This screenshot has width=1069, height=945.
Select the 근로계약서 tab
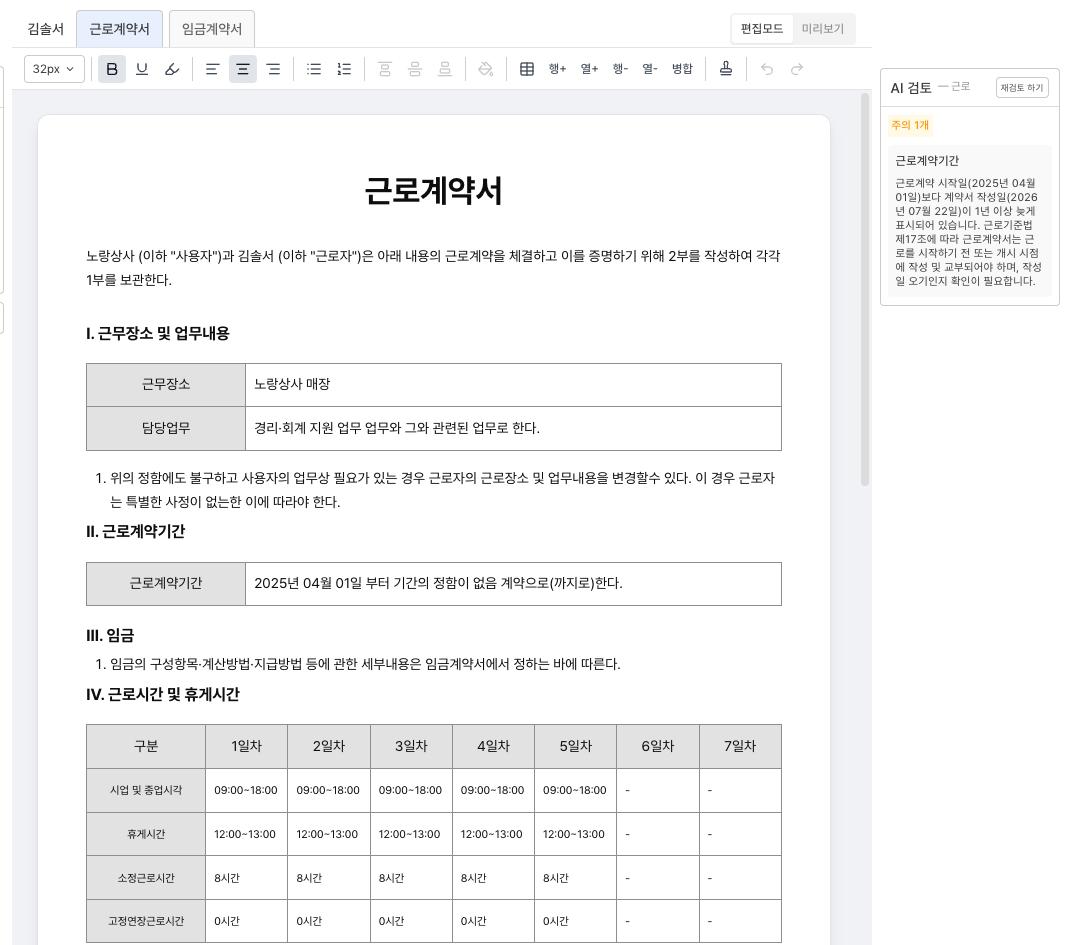(119, 29)
